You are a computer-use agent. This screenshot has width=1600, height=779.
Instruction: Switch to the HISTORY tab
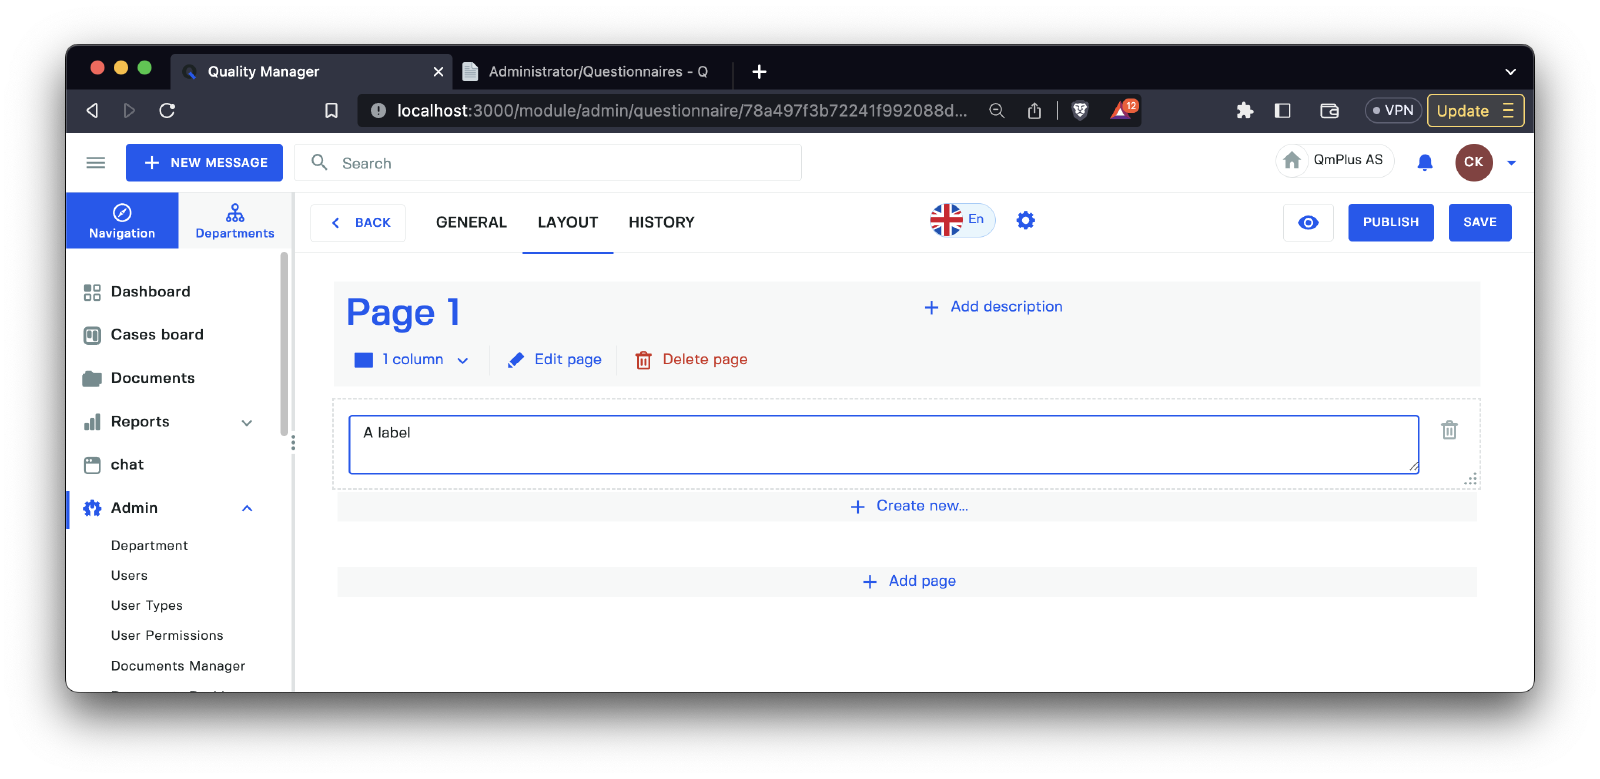(661, 222)
